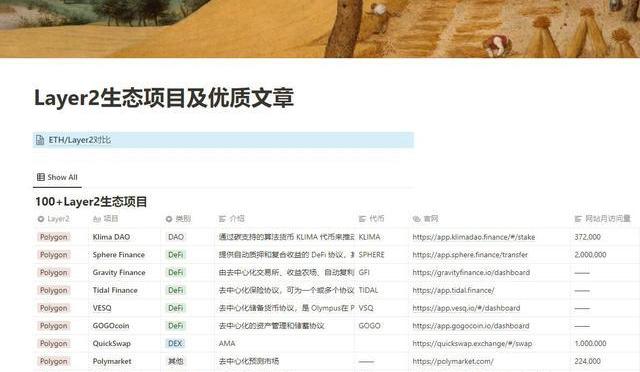Click the page title Layer2生态项目及优质文章
The height and width of the screenshot is (372, 640).
tap(164, 98)
